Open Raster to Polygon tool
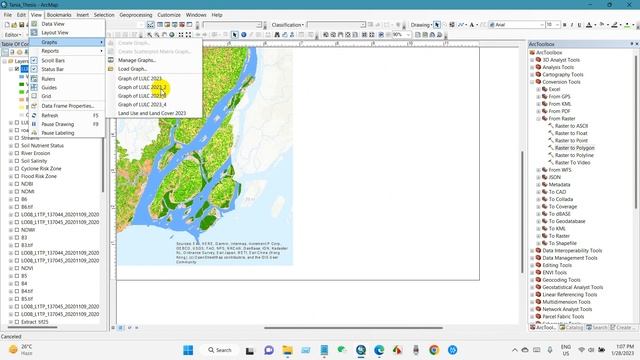The image size is (640, 360). point(574,148)
